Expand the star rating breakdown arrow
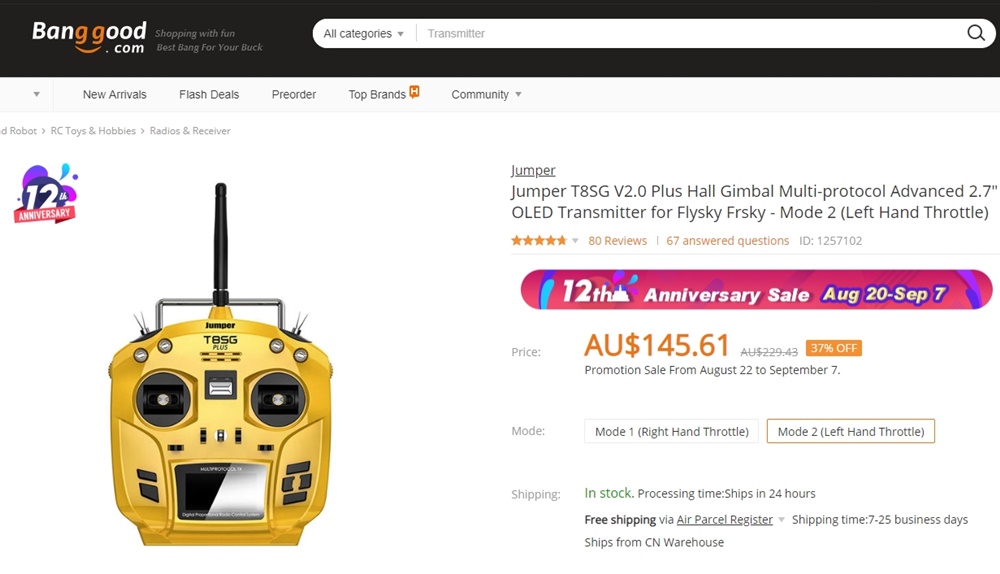This screenshot has height=574, width=1000. pos(575,241)
